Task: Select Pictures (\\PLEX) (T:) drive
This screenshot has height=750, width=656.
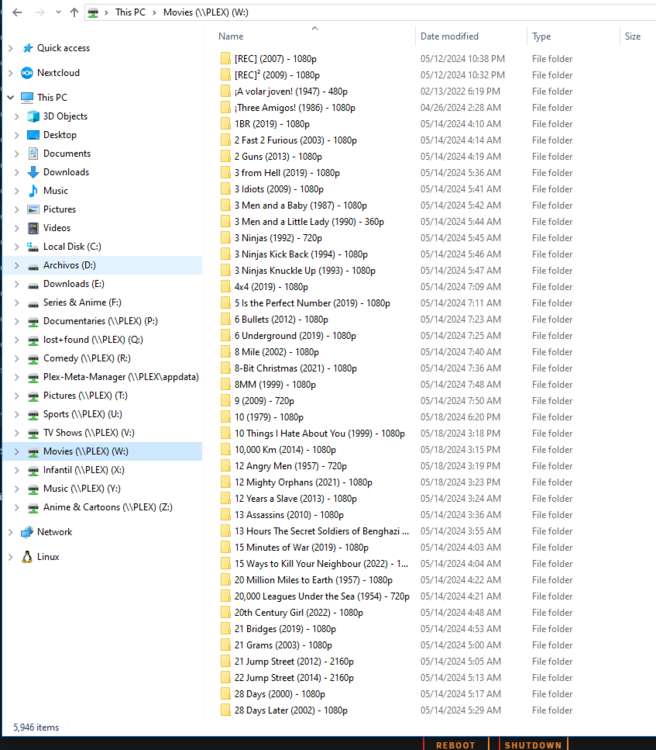Action: point(85,396)
